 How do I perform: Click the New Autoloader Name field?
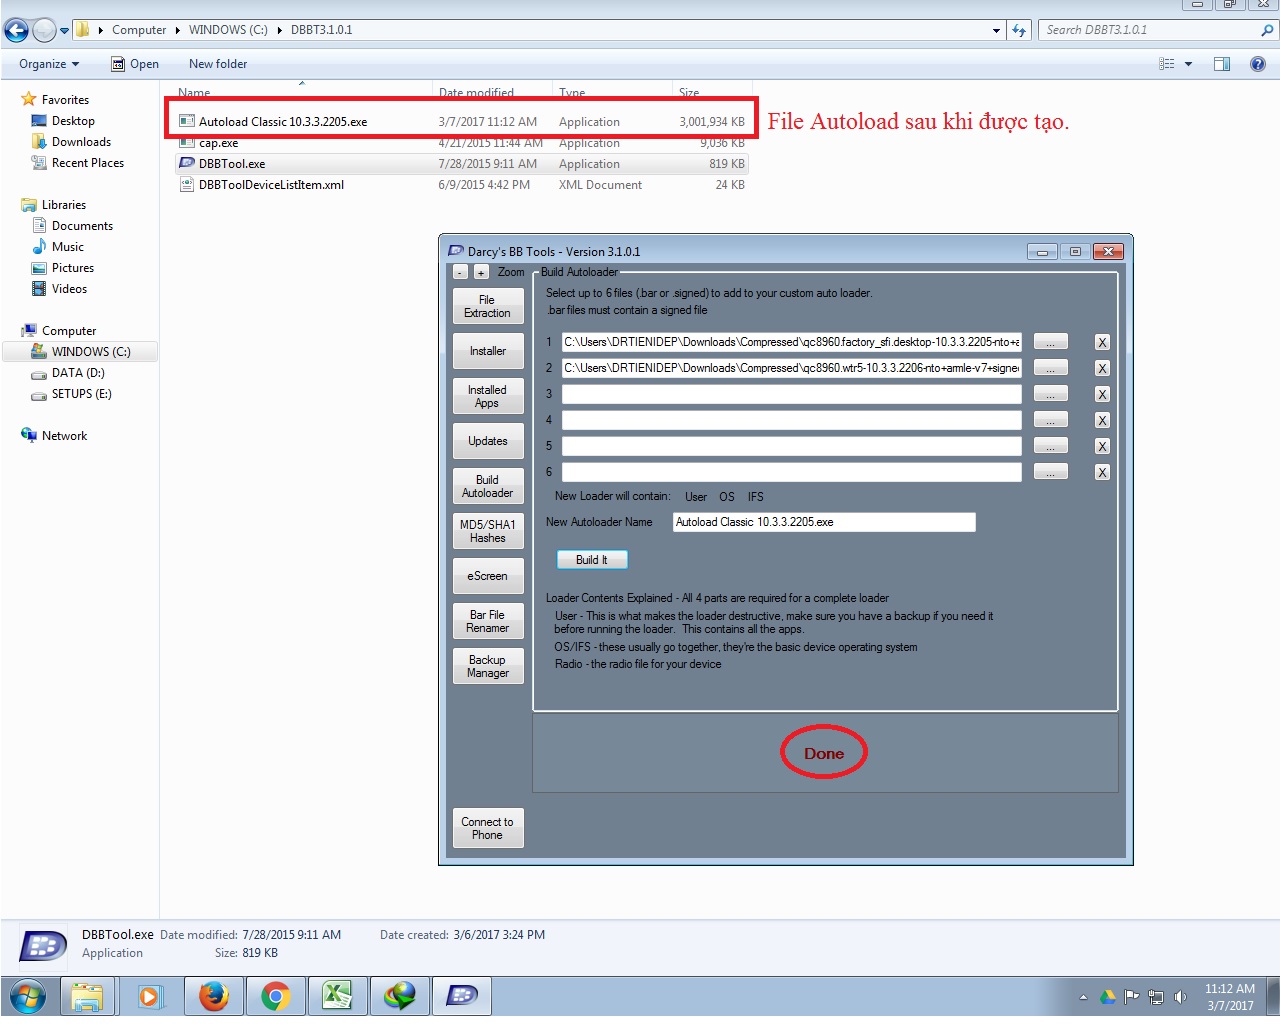(x=823, y=522)
